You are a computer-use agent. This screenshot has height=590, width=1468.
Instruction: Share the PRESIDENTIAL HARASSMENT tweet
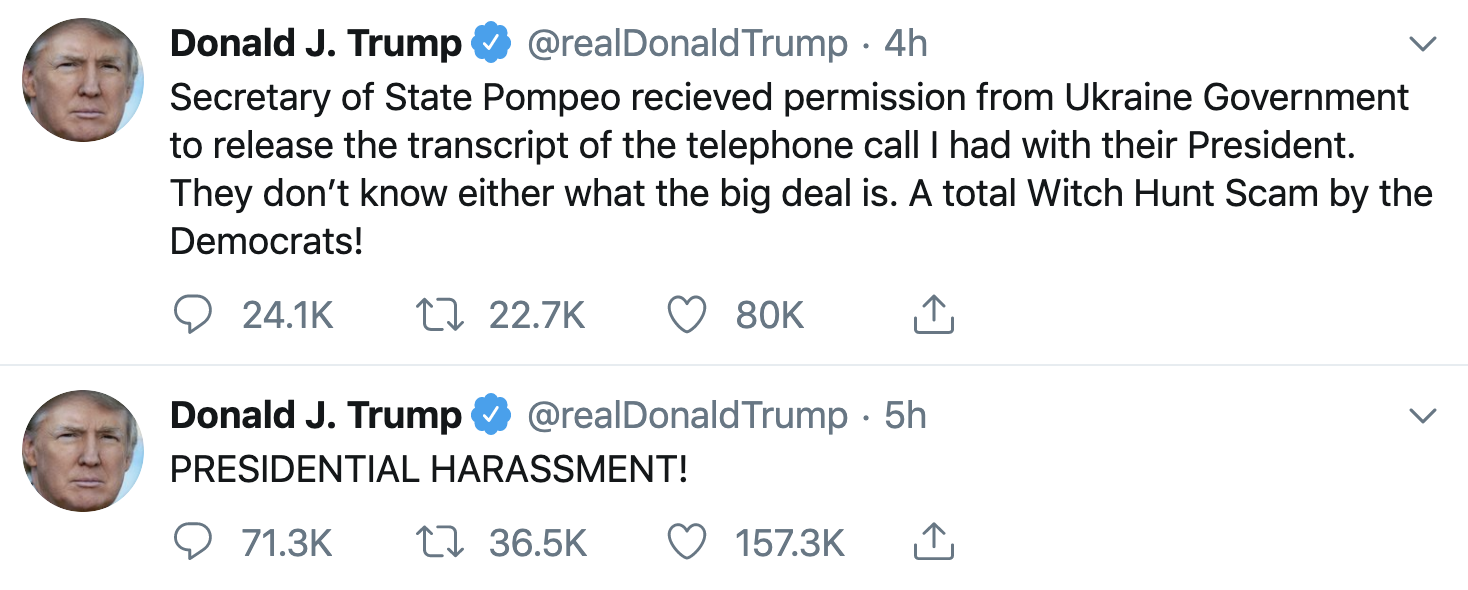point(933,543)
